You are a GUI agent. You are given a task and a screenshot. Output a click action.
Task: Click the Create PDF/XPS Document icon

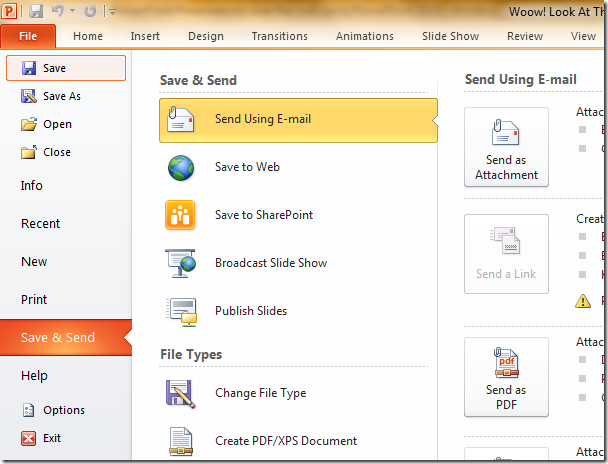181,441
